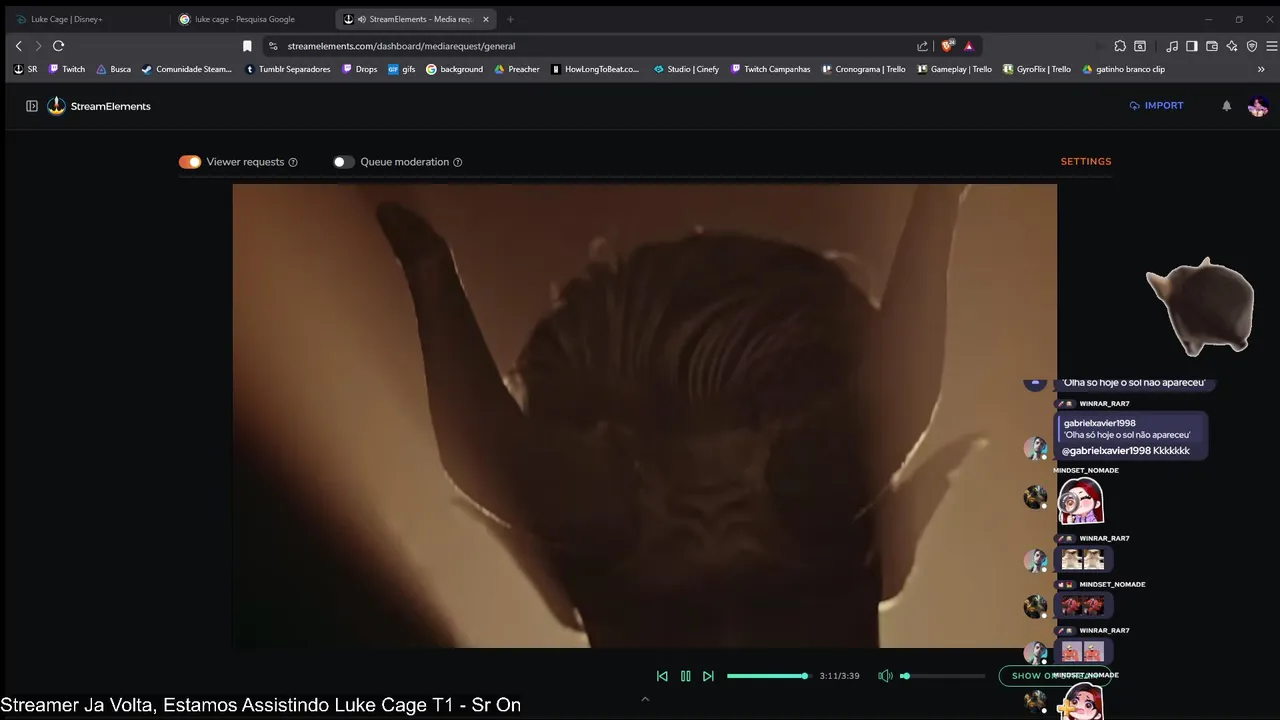Click the IMPORT button
The height and width of the screenshot is (720, 1280).
(x=1156, y=105)
